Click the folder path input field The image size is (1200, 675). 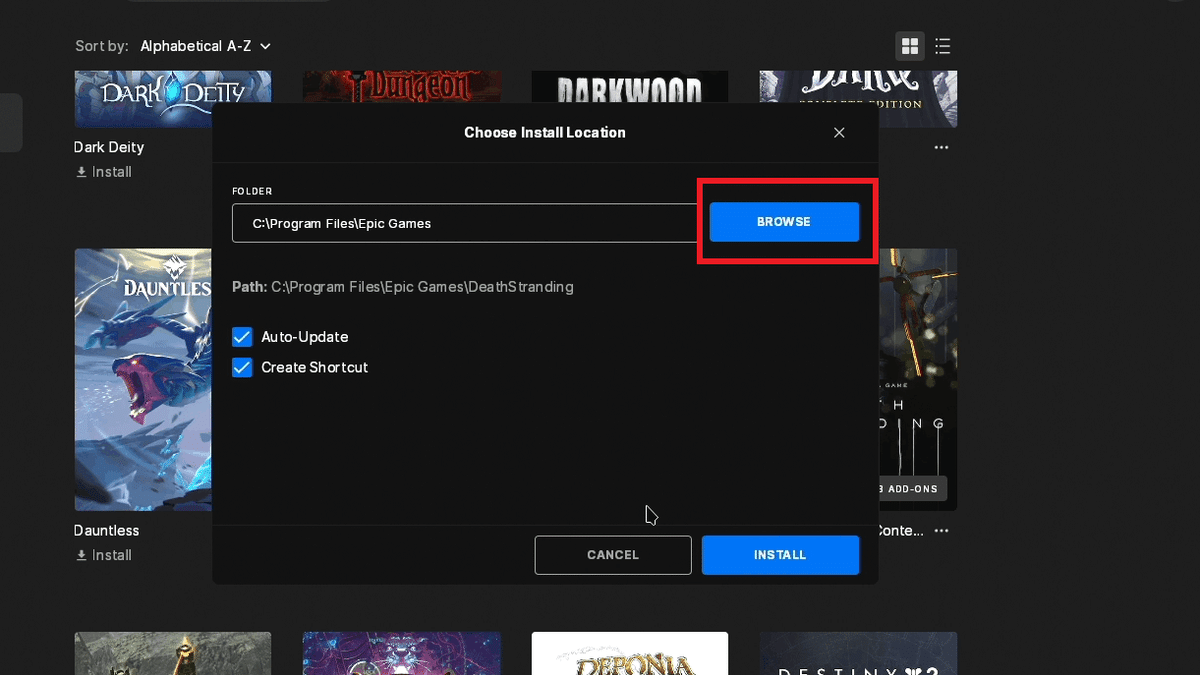(465, 223)
